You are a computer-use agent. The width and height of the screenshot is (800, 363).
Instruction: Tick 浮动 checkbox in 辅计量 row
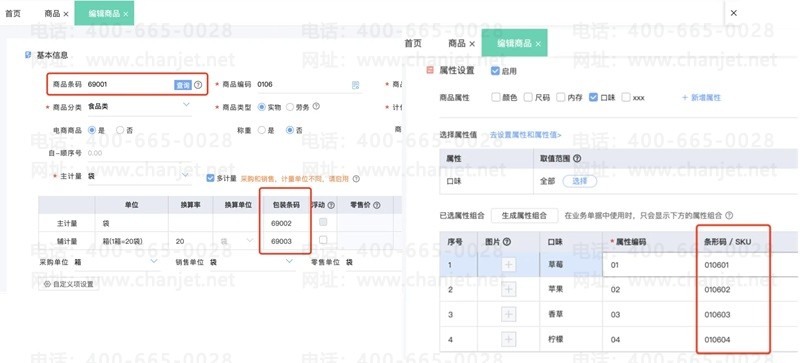coord(323,239)
